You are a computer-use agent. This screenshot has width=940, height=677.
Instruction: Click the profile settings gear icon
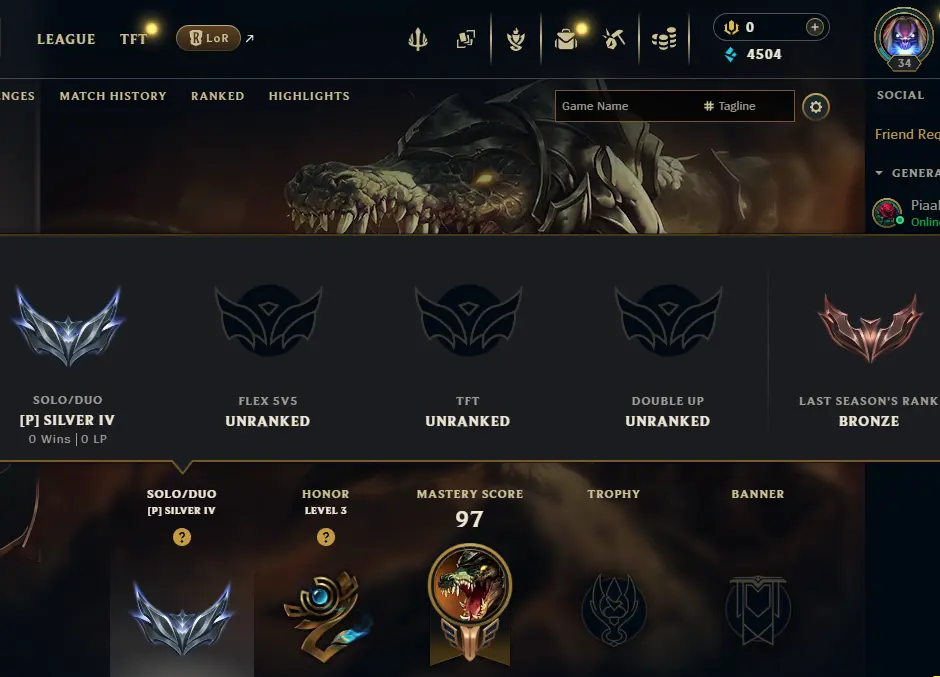click(x=816, y=107)
